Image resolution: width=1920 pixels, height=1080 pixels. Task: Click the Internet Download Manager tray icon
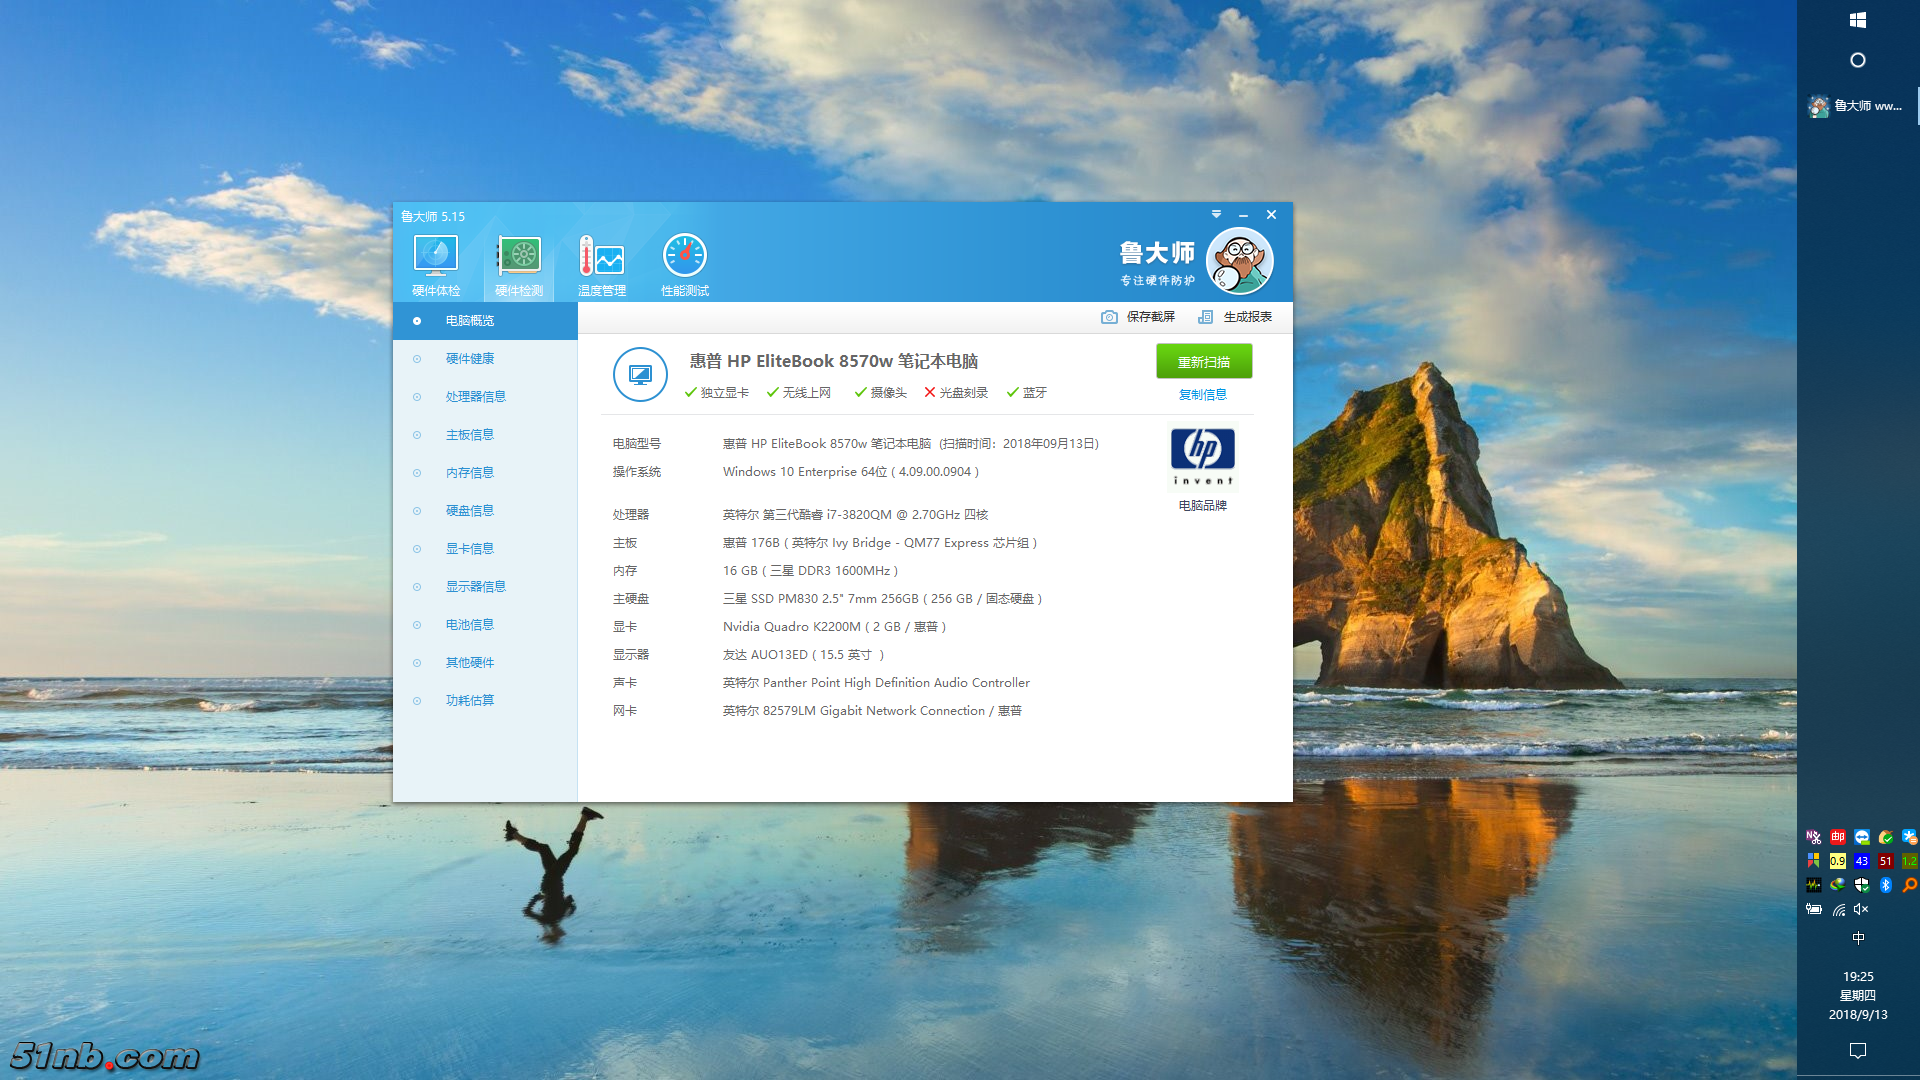point(1838,885)
